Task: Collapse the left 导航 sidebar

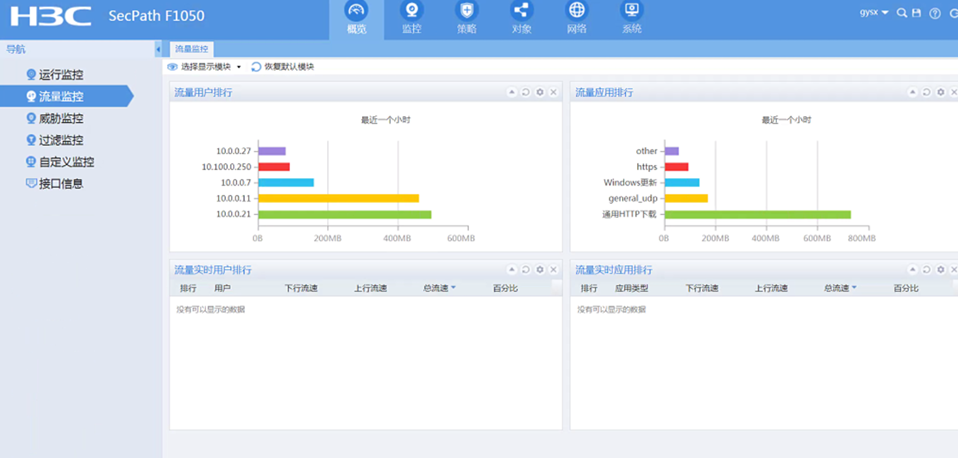Action: (x=158, y=49)
